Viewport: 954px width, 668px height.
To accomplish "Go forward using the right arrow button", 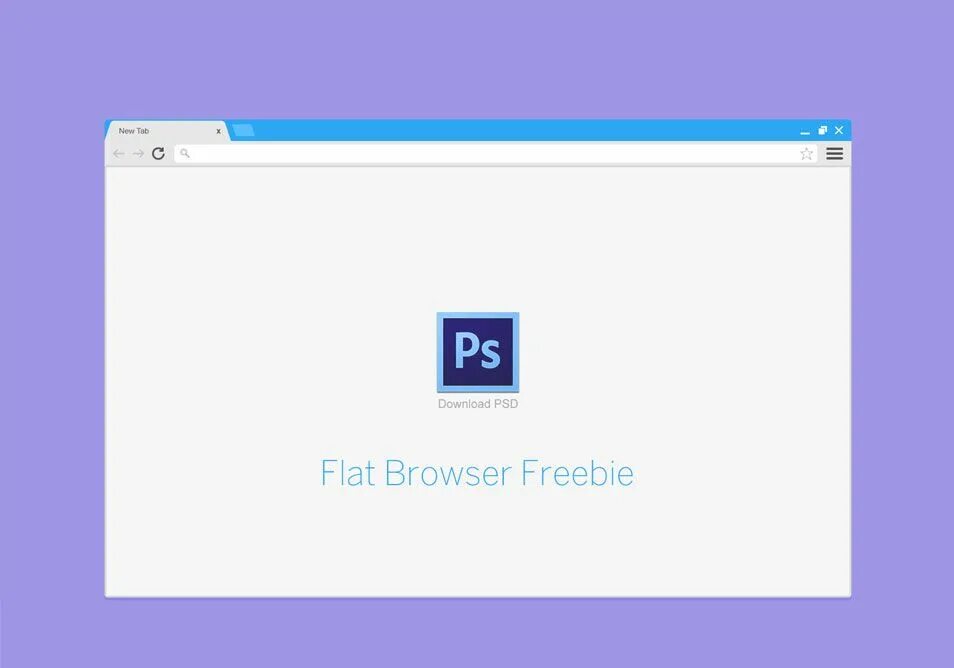I will (x=139, y=153).
